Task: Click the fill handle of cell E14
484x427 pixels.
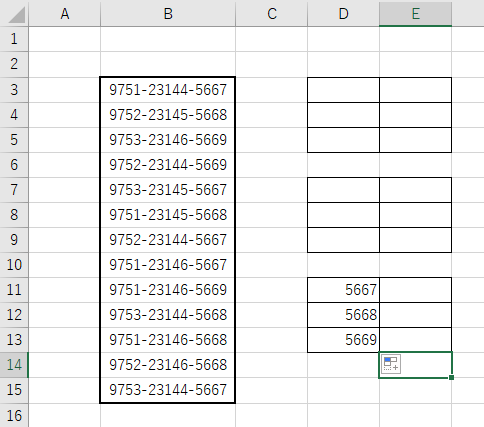Action: point(451,377)
